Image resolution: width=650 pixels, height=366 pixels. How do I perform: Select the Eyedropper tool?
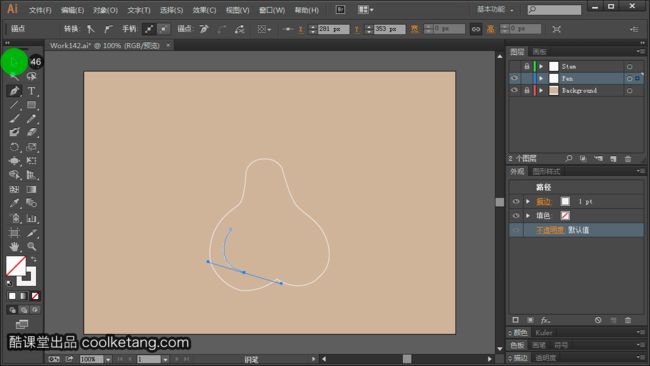pos(14,203)
